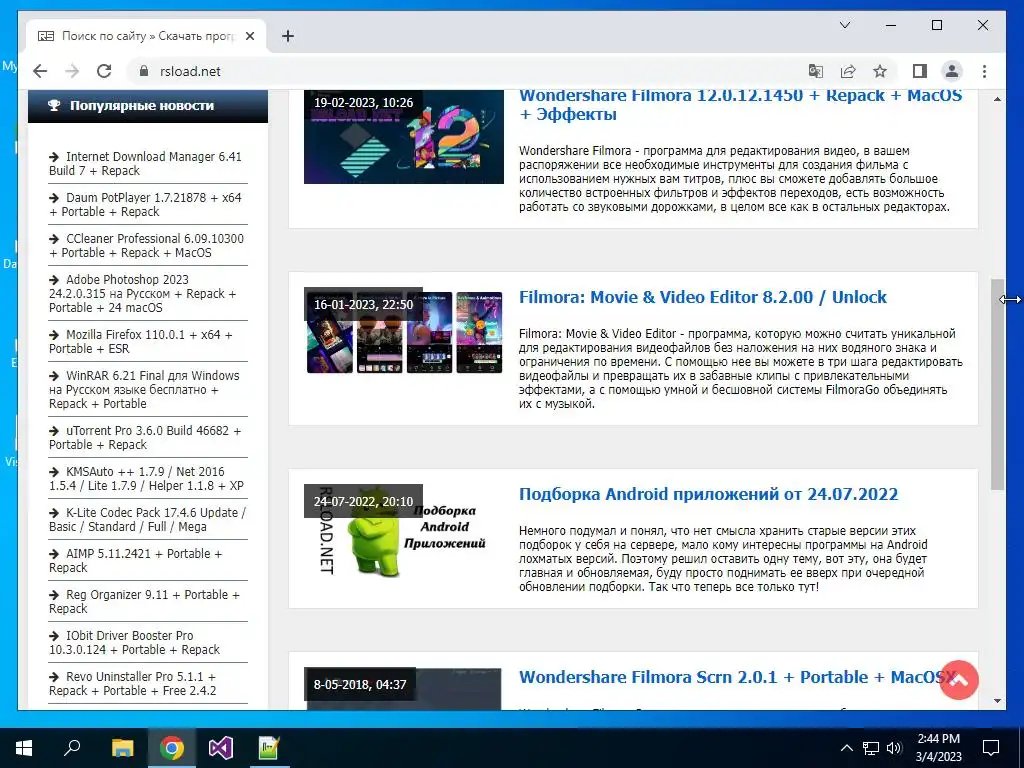Bookmark this page with the star icon
The height and width of the screenshot is (768, 1024).
(880, 71)
